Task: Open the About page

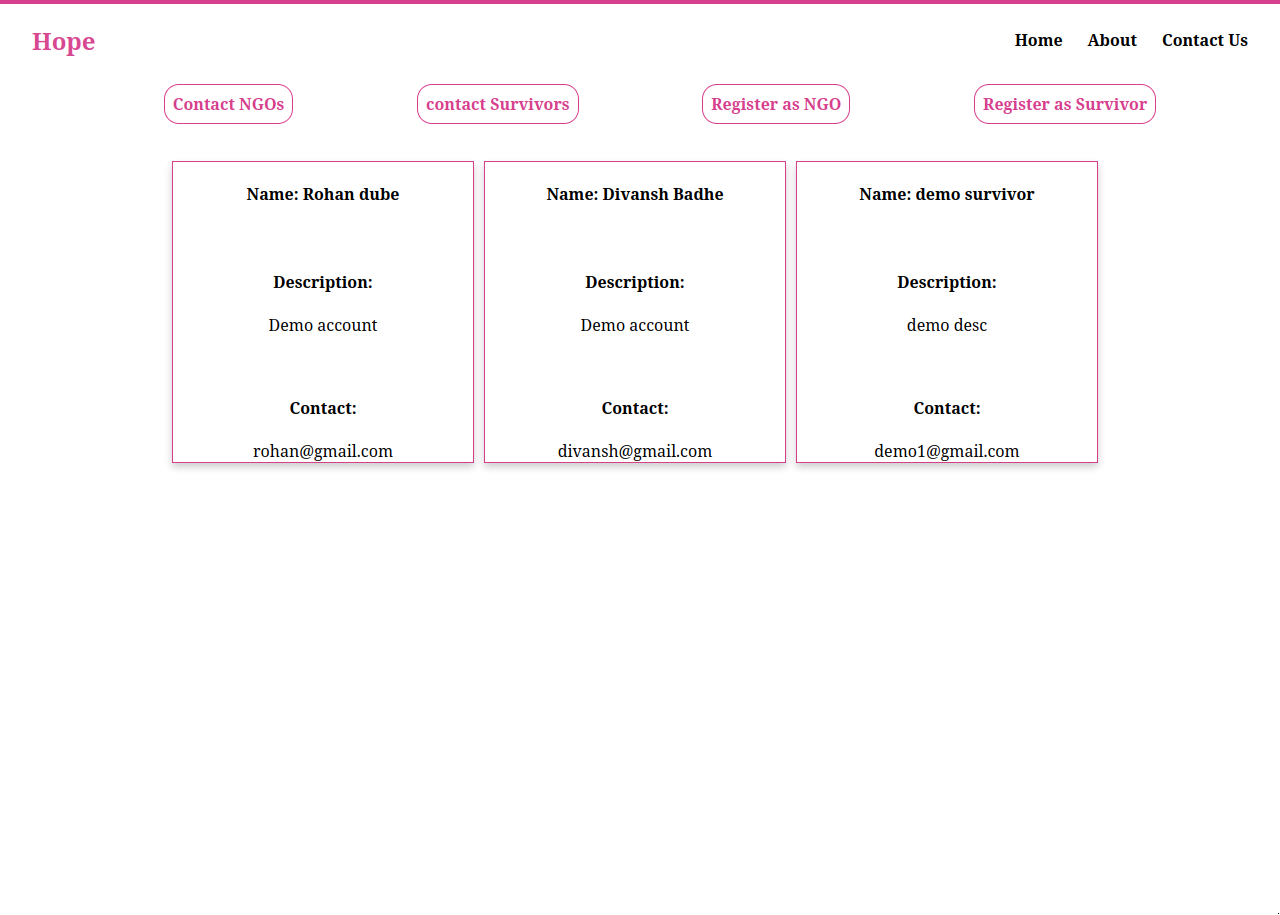Action: click(1112, 40)
